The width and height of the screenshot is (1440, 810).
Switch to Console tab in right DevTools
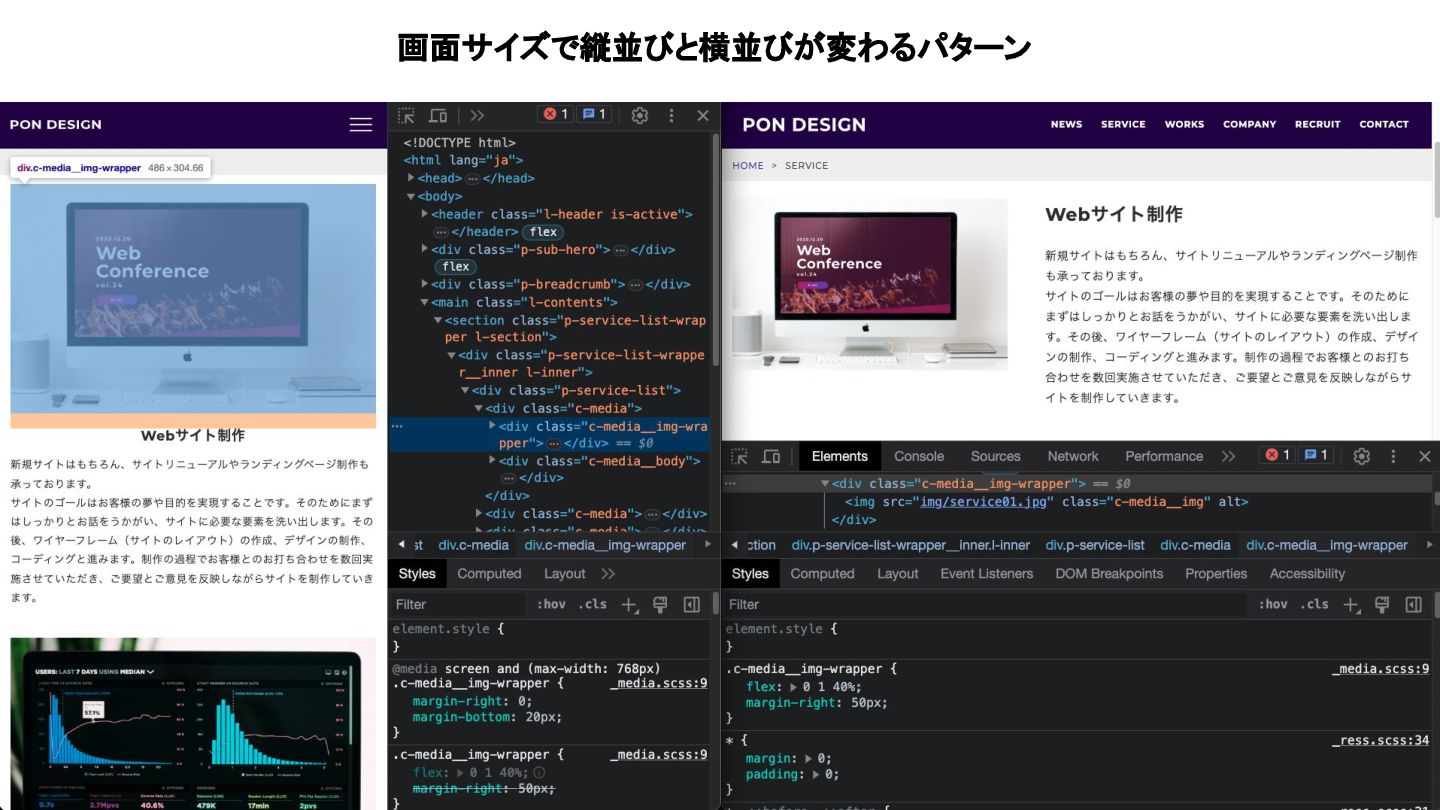click(919, 456)
